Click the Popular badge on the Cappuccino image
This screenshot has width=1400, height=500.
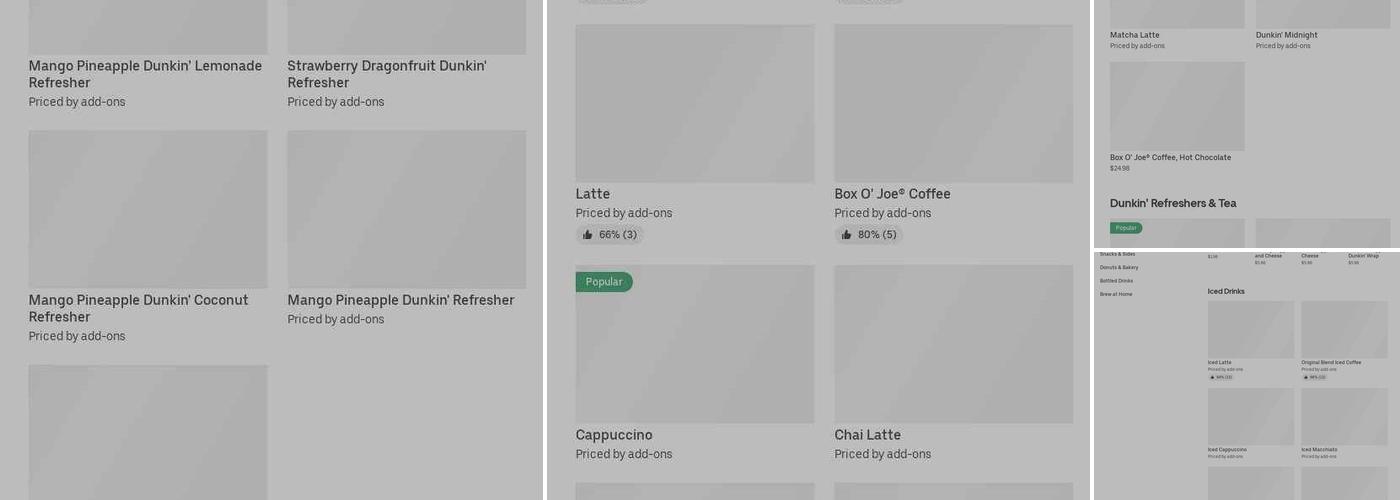[x=604, y=282]
